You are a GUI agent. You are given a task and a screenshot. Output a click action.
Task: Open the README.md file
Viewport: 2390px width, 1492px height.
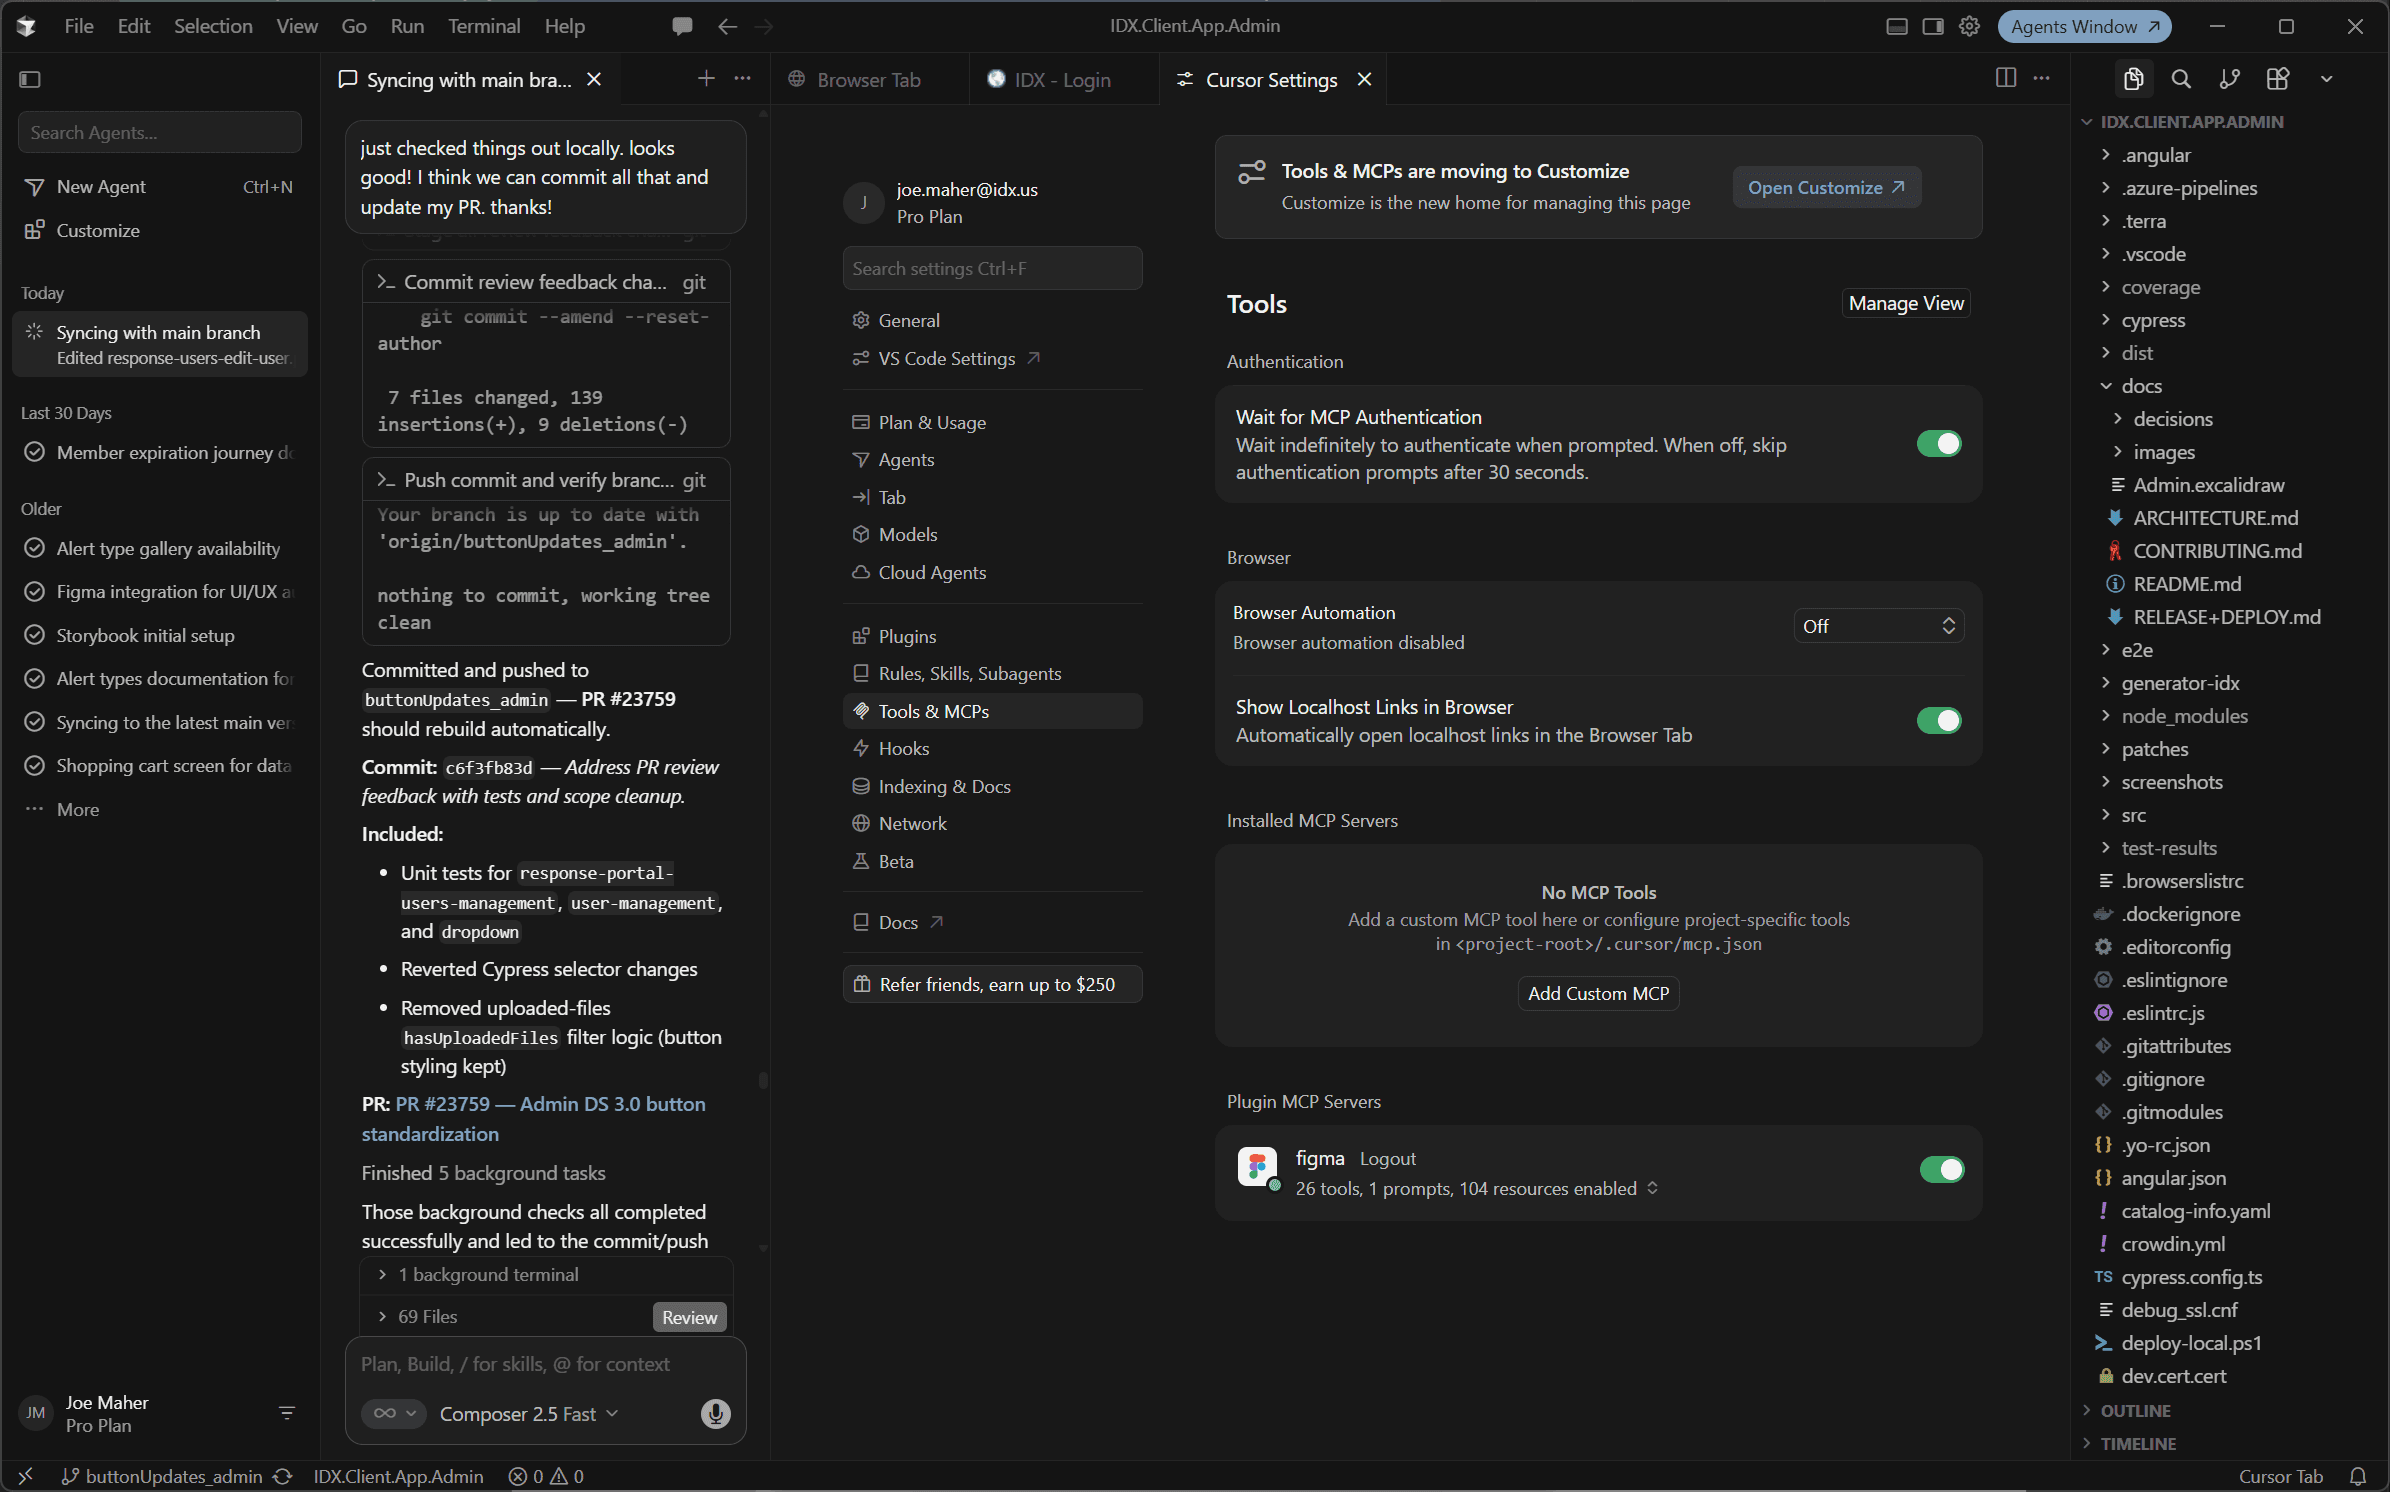tap(2186, 584)
